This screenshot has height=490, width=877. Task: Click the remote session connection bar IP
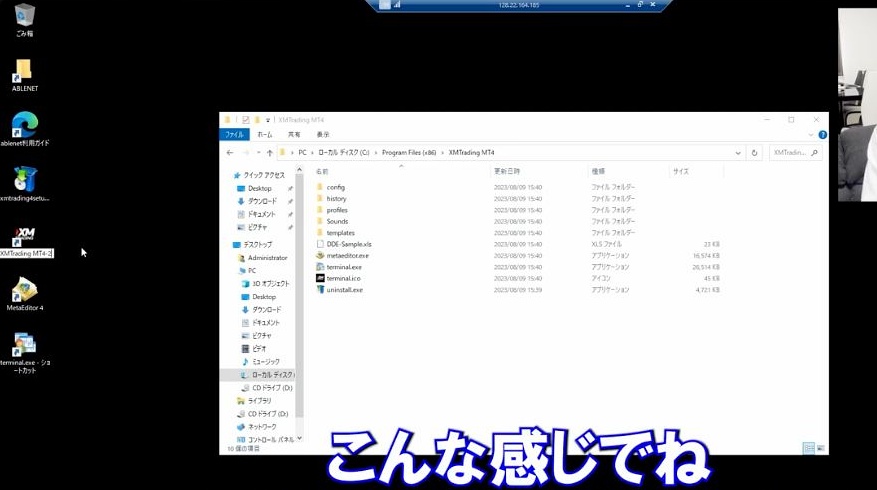point(518,5)
